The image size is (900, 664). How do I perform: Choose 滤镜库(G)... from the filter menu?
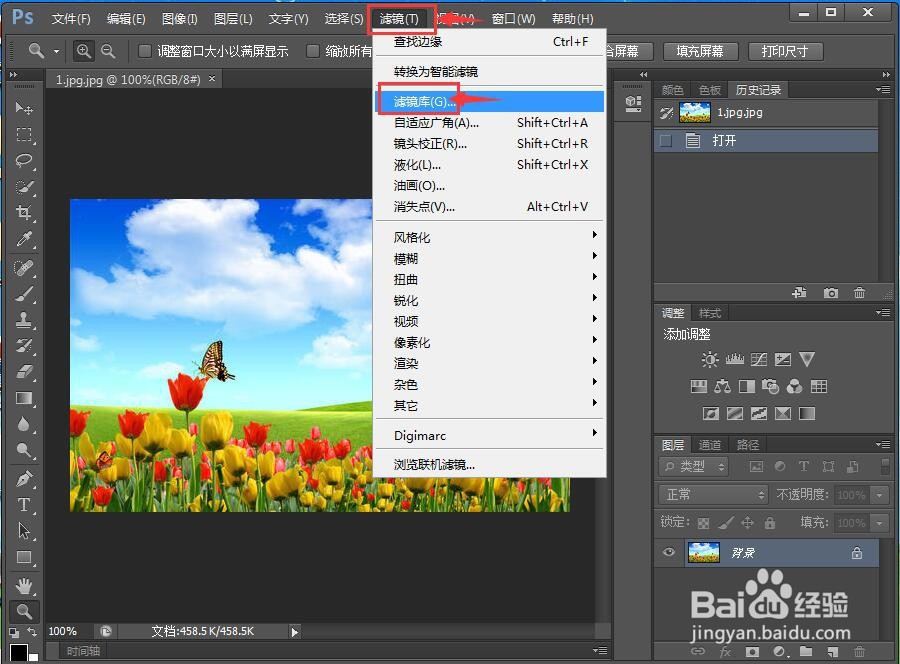click(490, 101)
